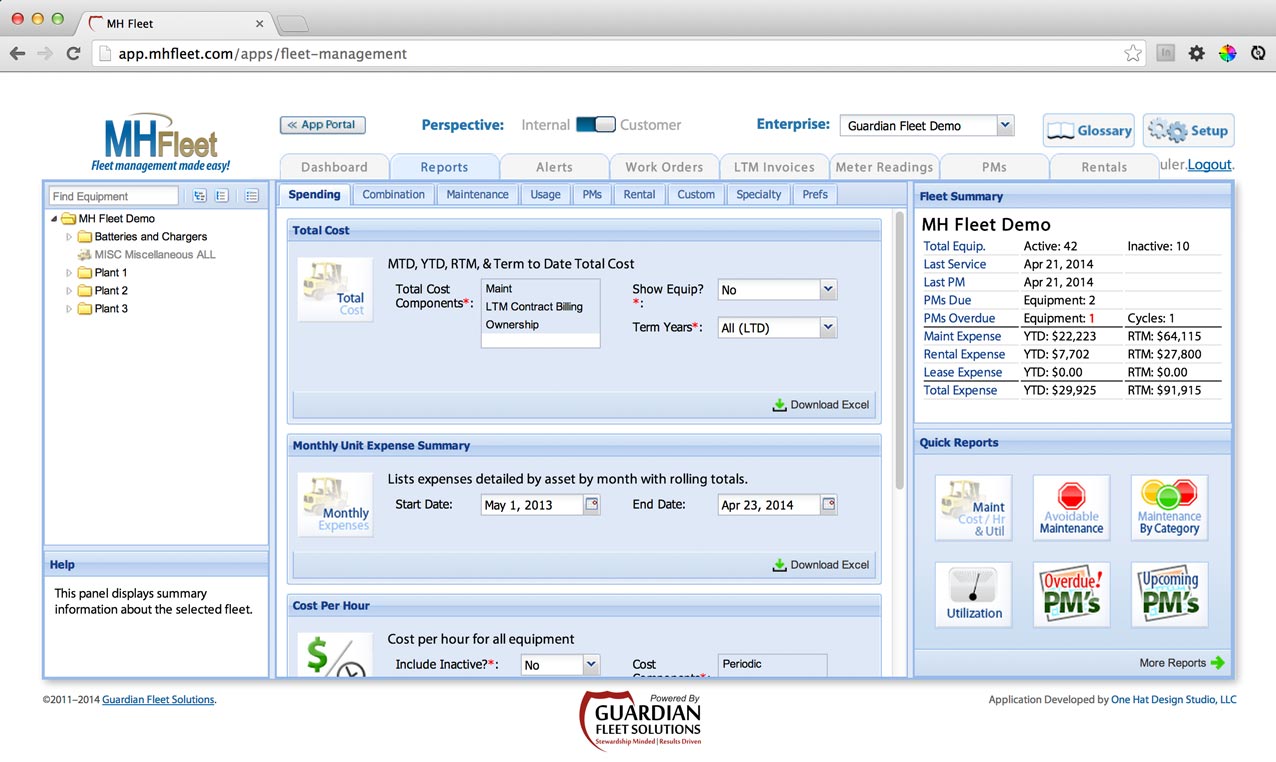This screenshot has height=762, width=1276.
Task: Click the browser address bar
Action: click(620, 54)
